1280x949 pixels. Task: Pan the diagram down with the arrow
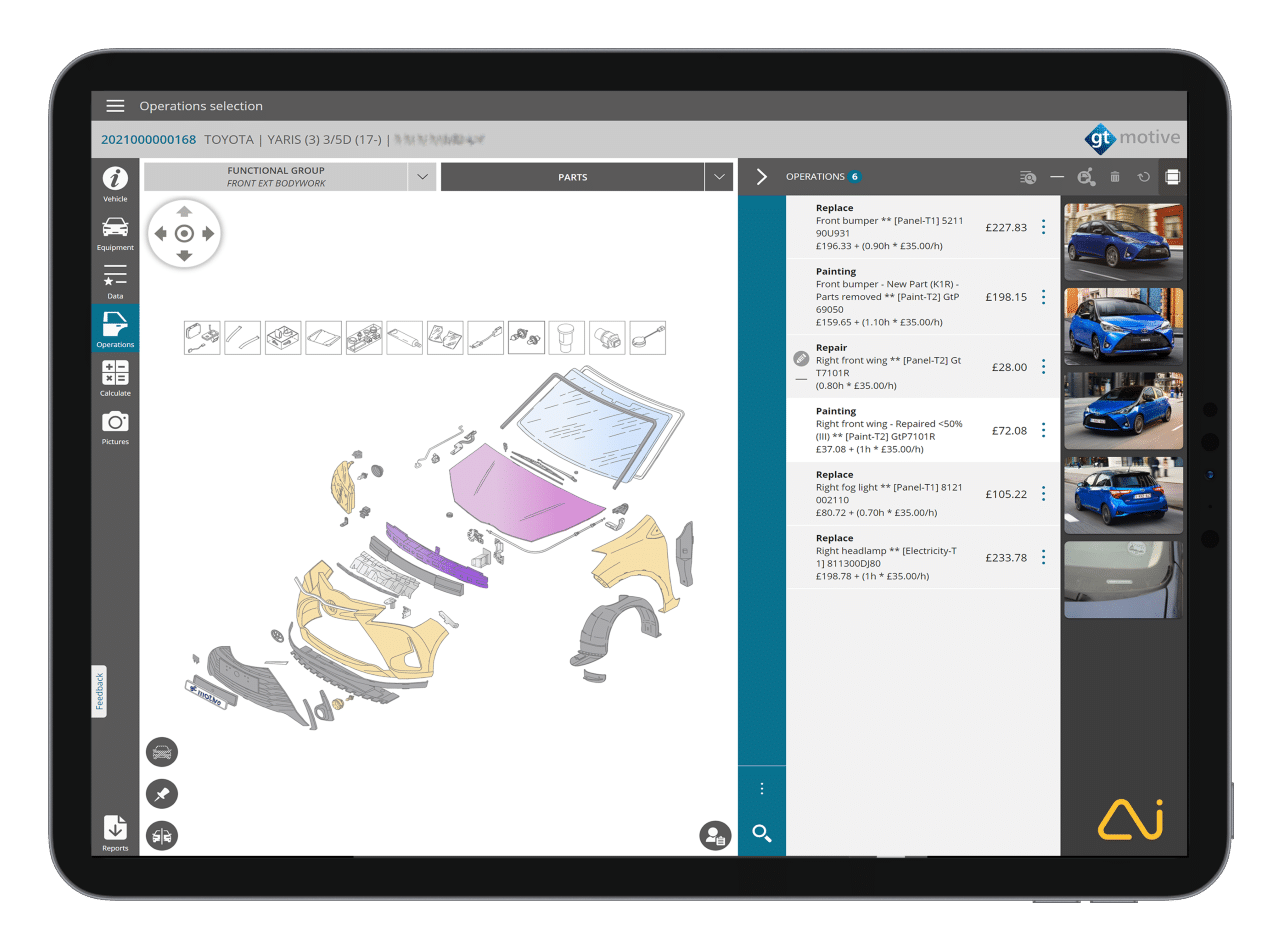184,256
